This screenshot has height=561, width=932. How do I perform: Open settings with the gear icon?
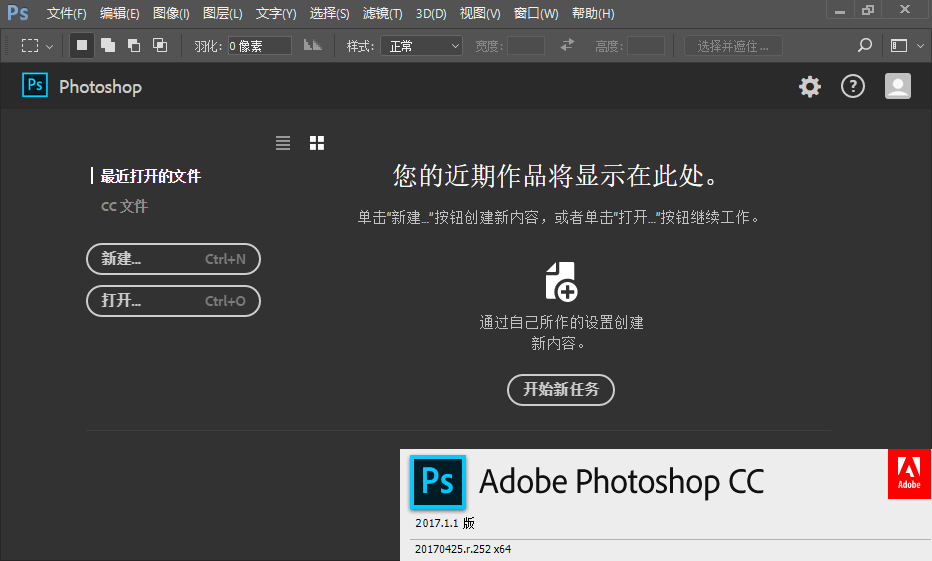pos(809,87)
